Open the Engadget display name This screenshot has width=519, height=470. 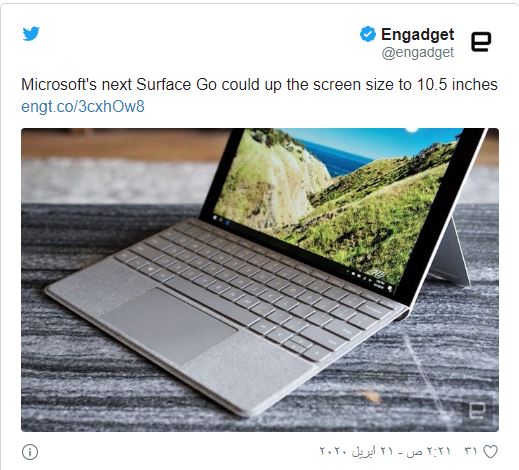[x=417, y=34]
